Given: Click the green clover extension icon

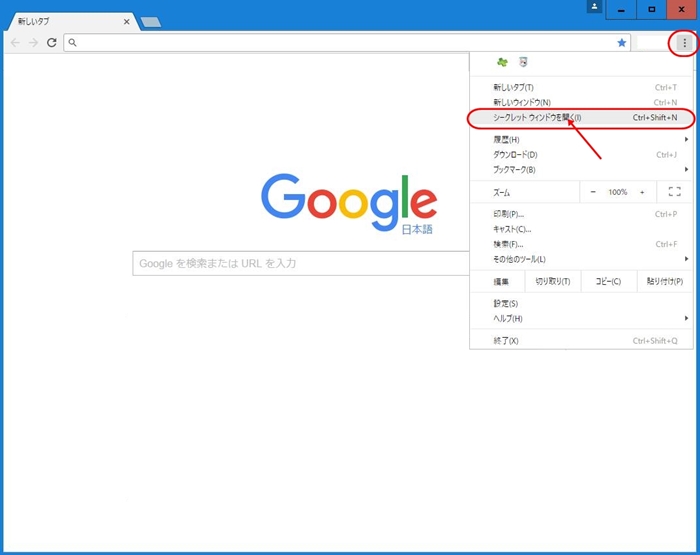Looking at the screenshot, I should (502, 62).
